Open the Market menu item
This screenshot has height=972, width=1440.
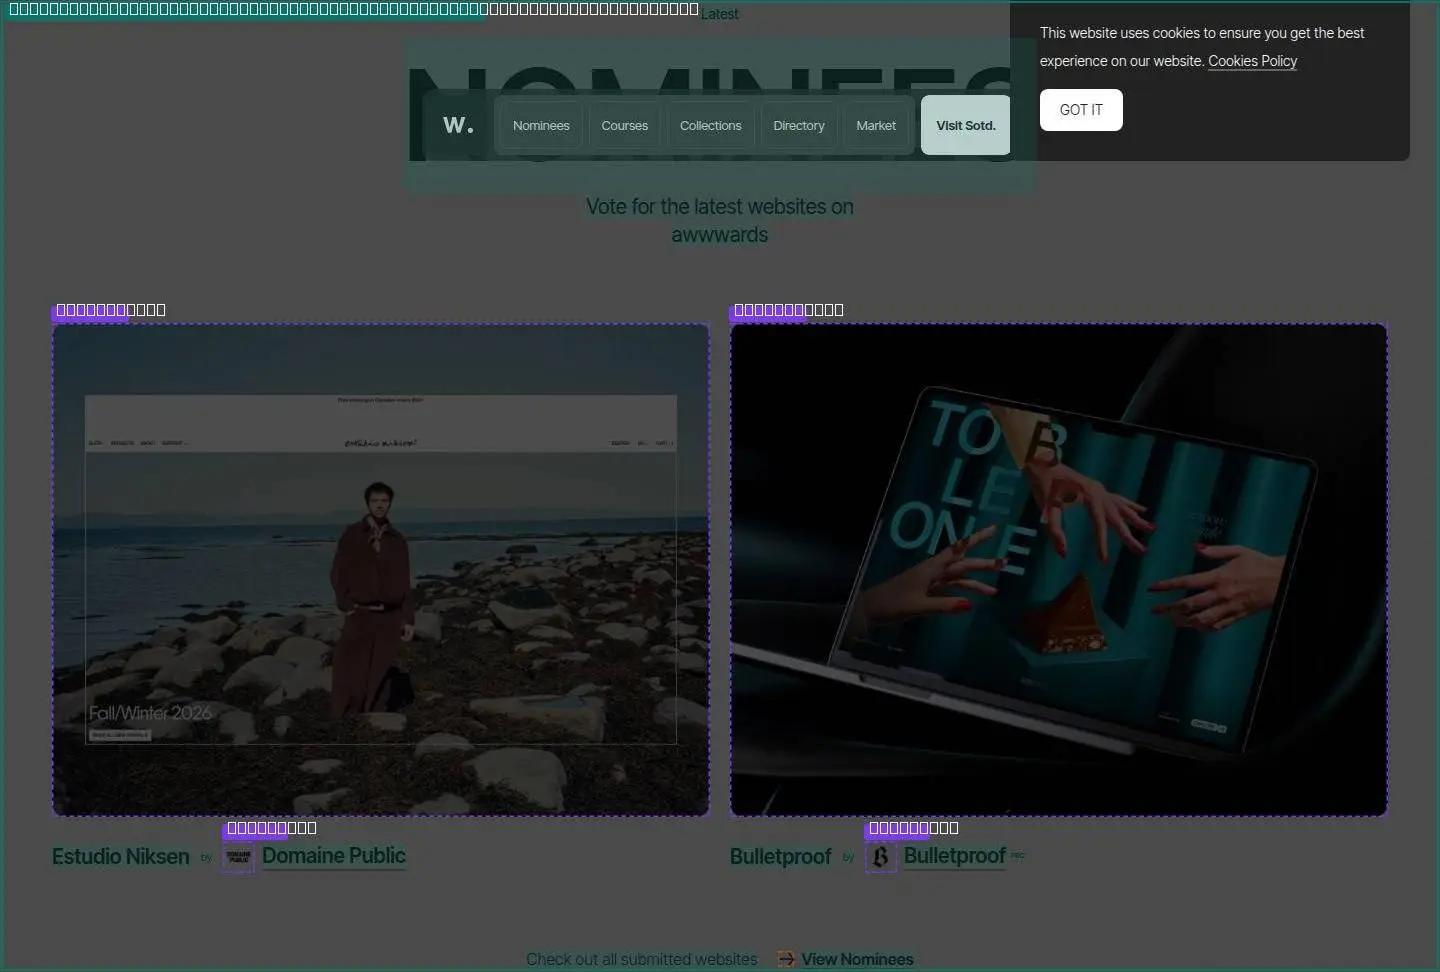(x=876, y=125)
